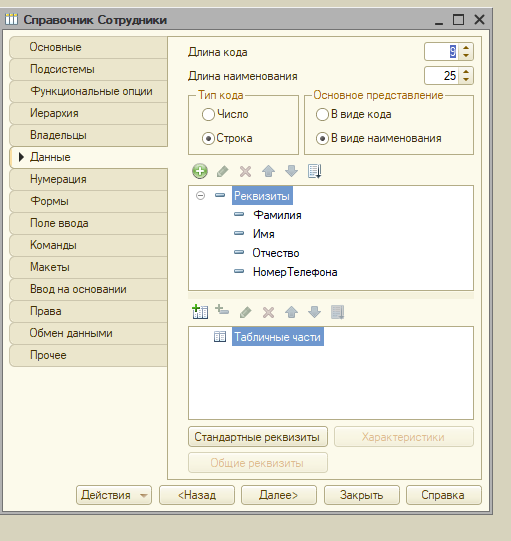Switch to Функциональные опции tab

89,91
